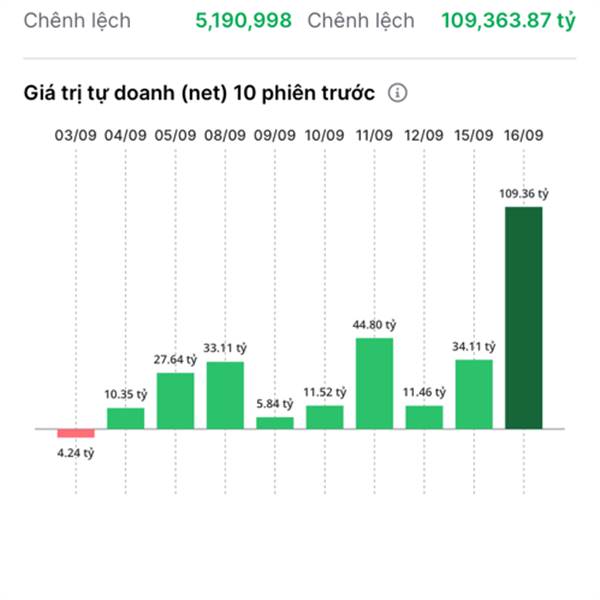Select the 12/09 bar at 11.46 tỷ
The image size is (600, 600).
(x=424, y=417)
